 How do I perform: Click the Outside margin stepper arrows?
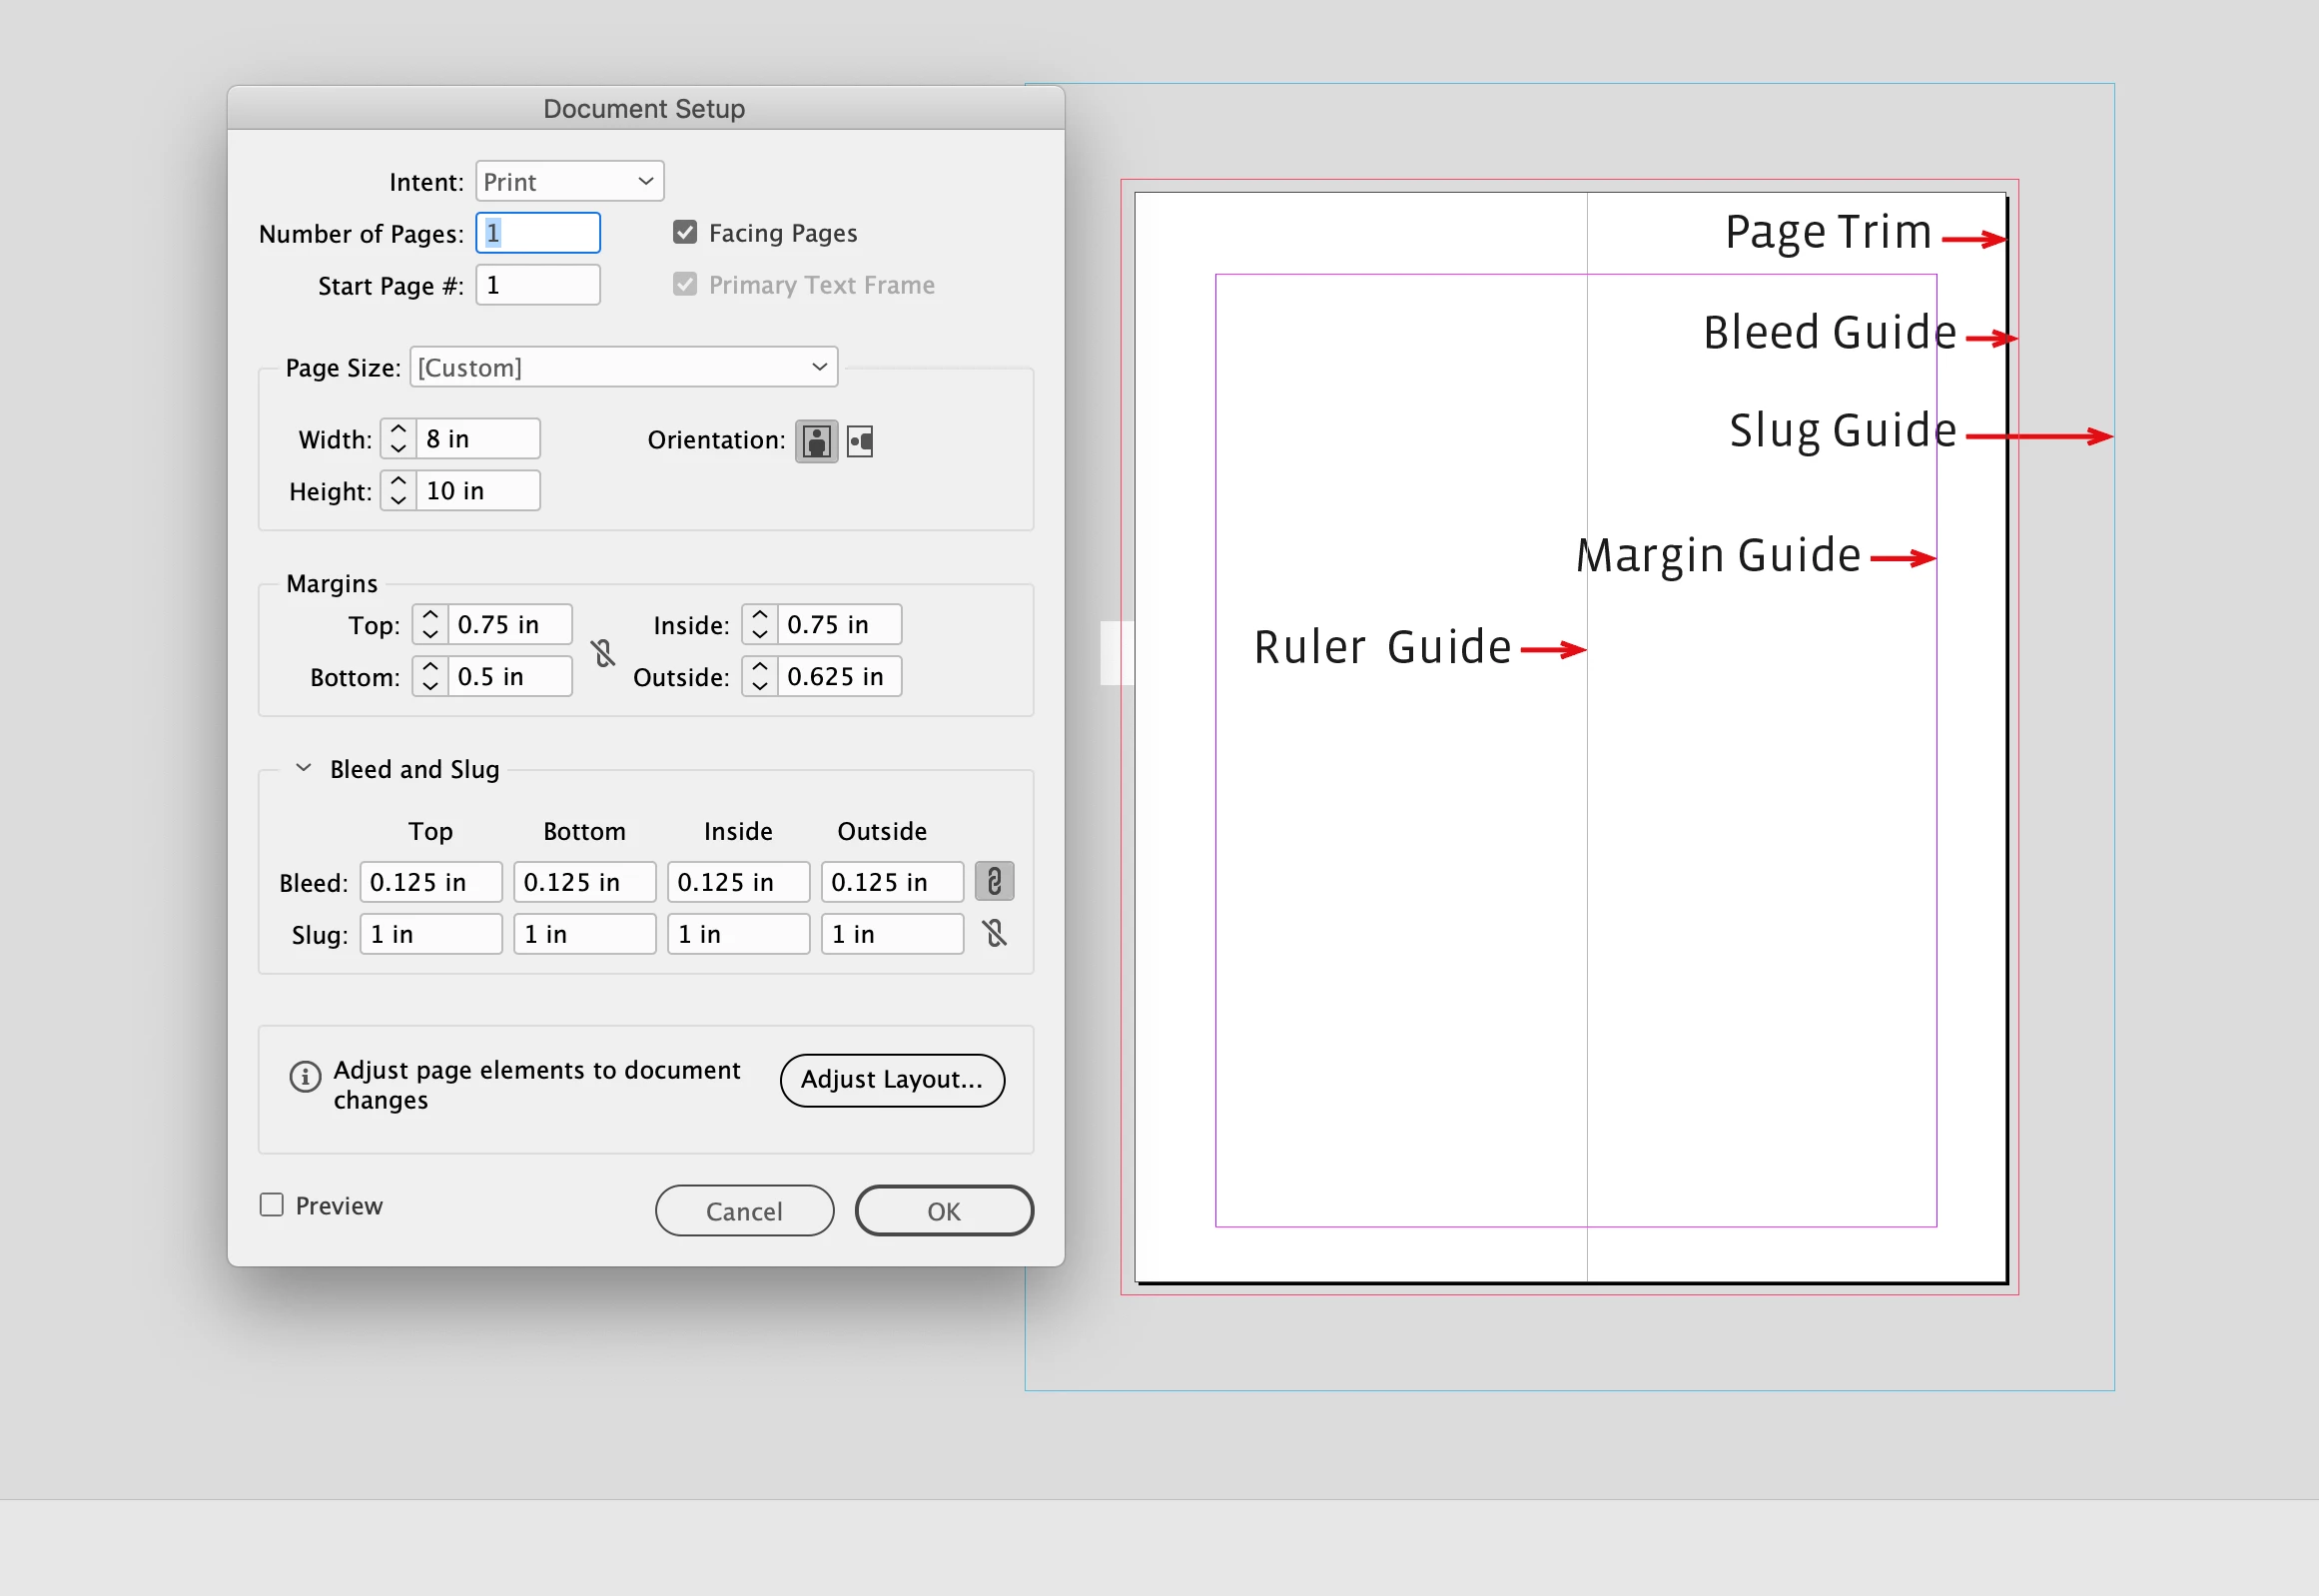[760, 677]
